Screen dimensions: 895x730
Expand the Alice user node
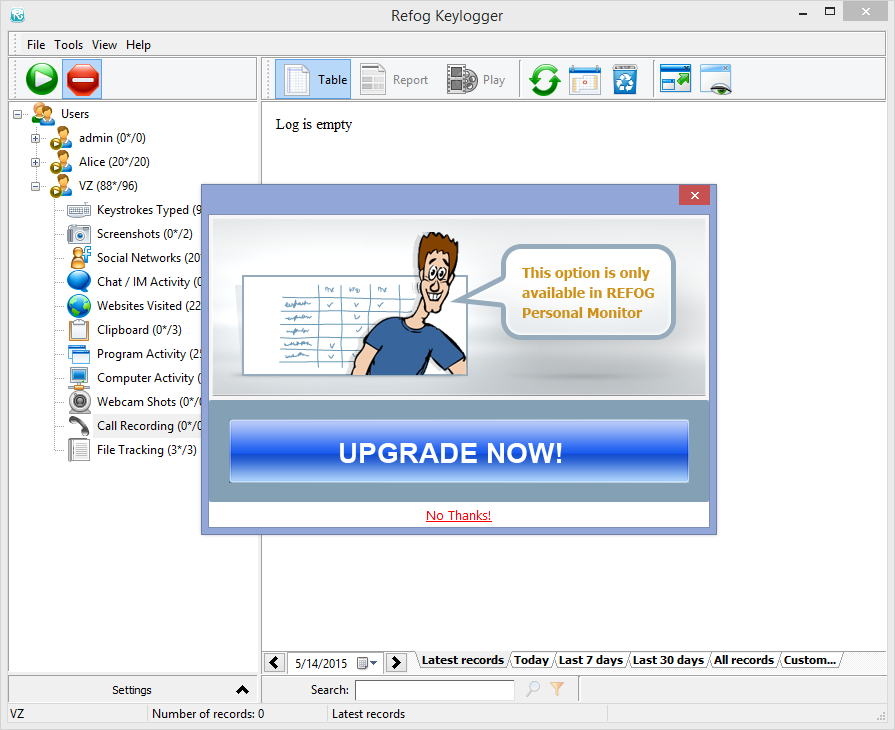tap(35, 162)
